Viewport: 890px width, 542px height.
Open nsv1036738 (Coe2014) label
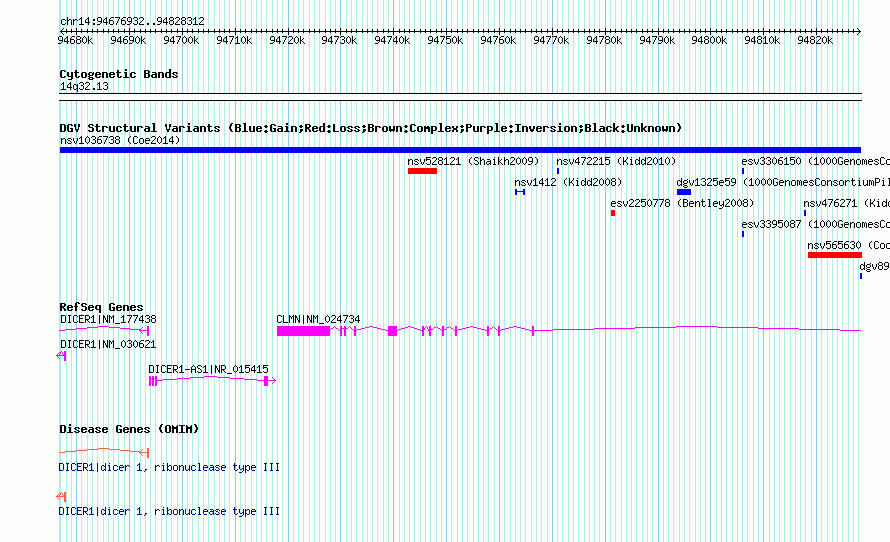point(120,140)
